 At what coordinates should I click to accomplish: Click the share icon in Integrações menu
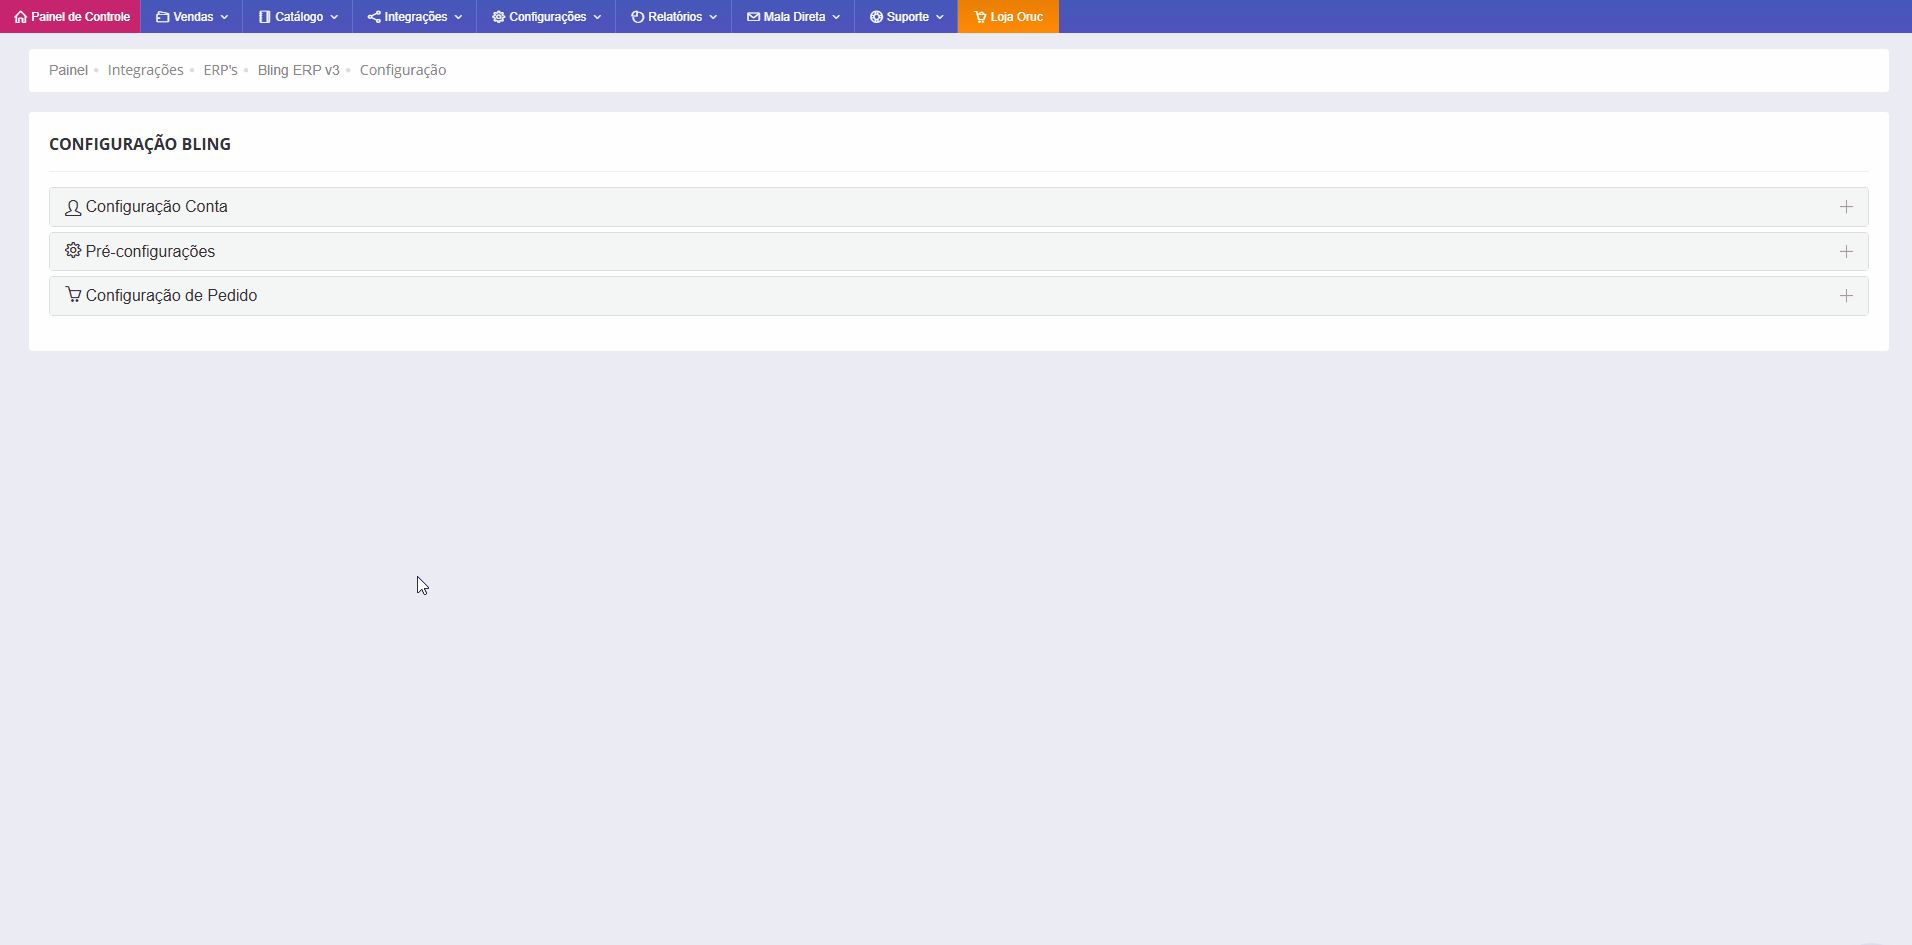pos(374,17)
